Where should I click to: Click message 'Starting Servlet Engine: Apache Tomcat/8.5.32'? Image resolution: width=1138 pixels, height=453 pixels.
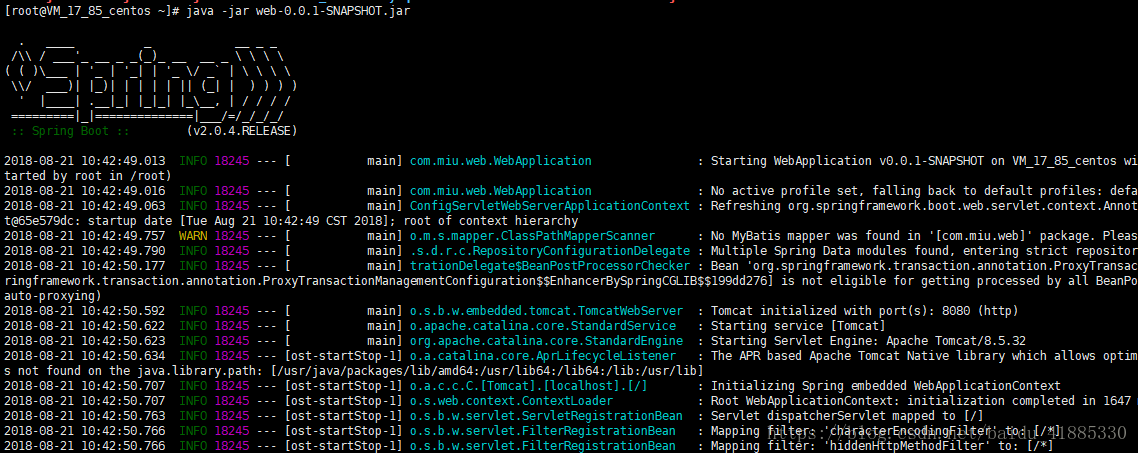[x=869, y=340]
